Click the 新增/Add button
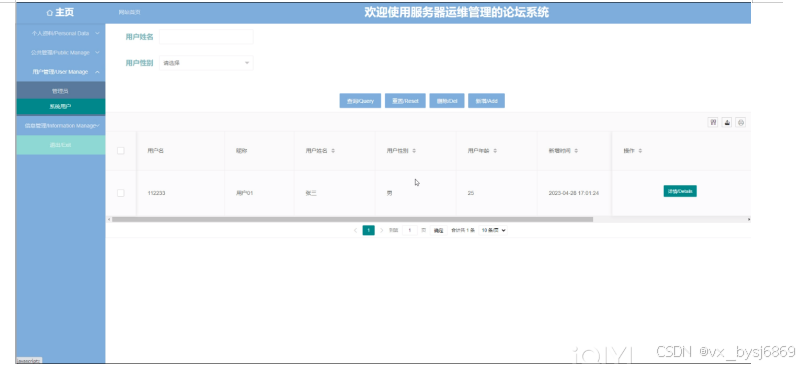 [x=486, y=101]
